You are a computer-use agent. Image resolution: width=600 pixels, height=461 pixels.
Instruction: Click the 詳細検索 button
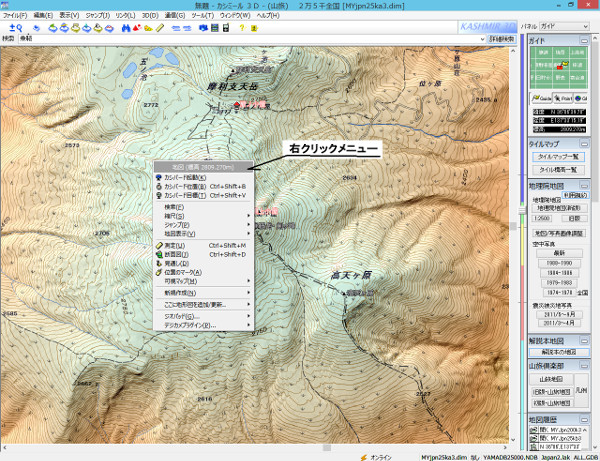click(502, 38)
